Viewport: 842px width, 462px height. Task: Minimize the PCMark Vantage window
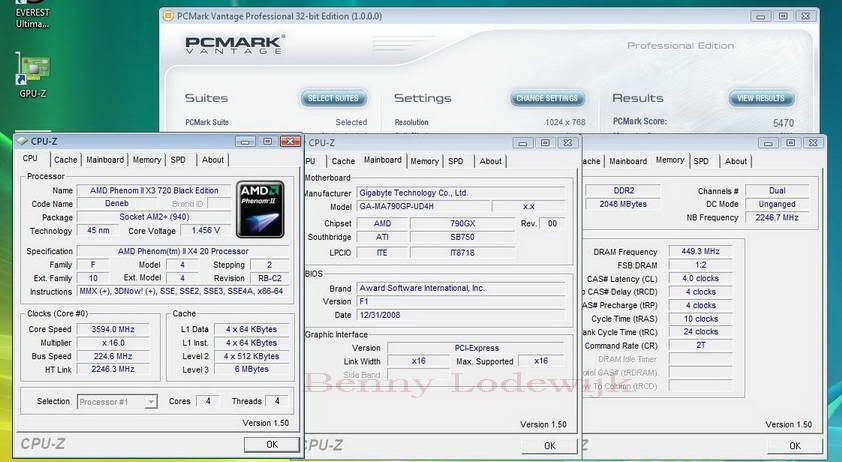pyautogui.click(x=760, y=17)
